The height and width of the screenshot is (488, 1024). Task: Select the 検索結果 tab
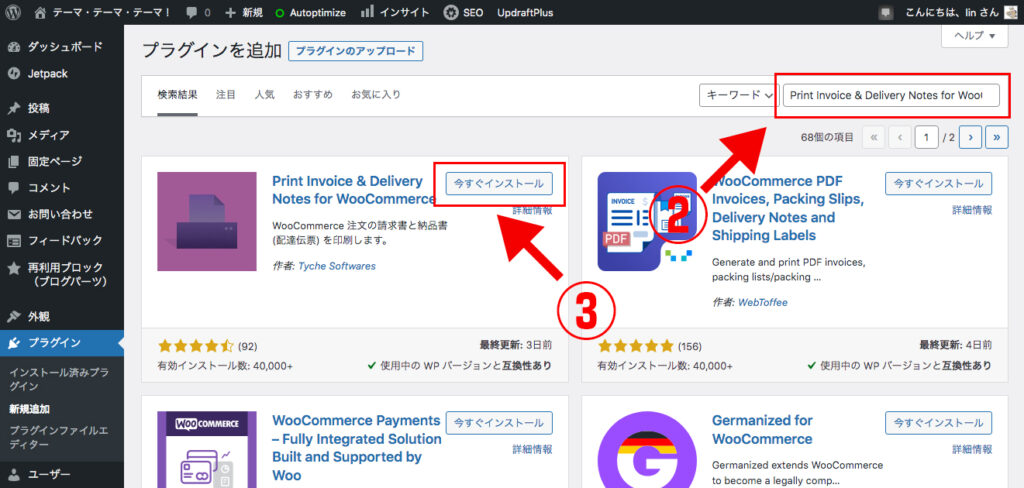(x=178, y=95)
